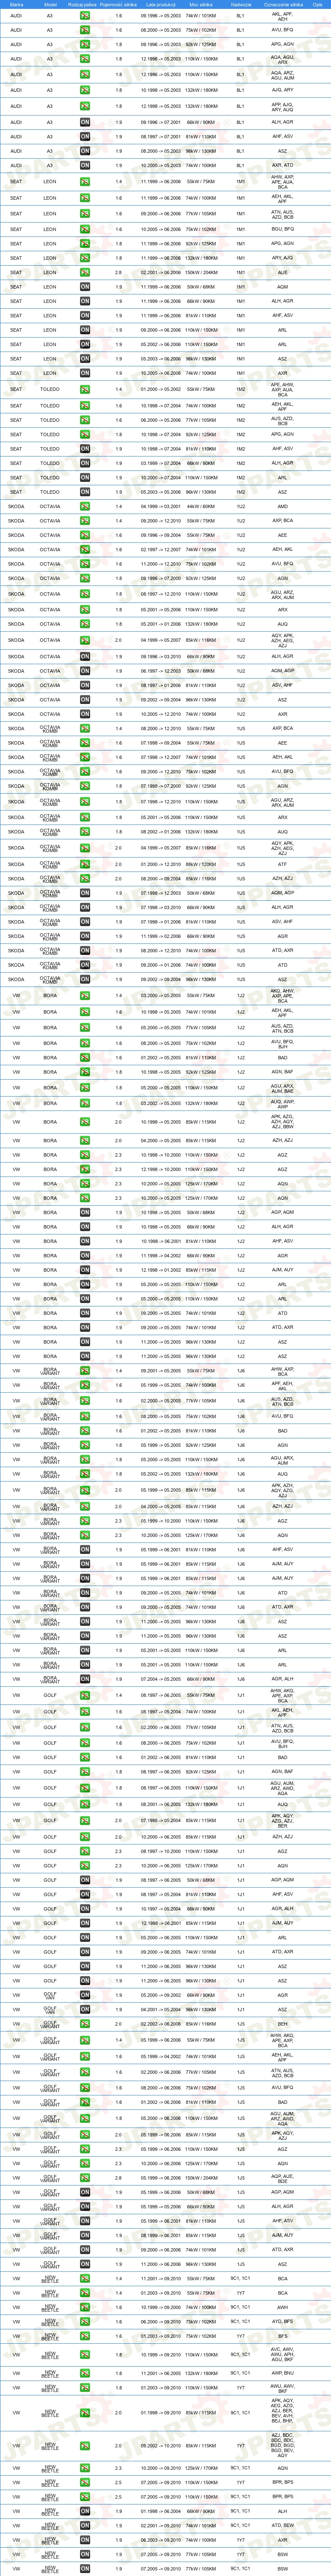Click petrol icon in New Beetle AYD, BFS row
Screen dimensions: 331x2576
[x=85, y=2322]
